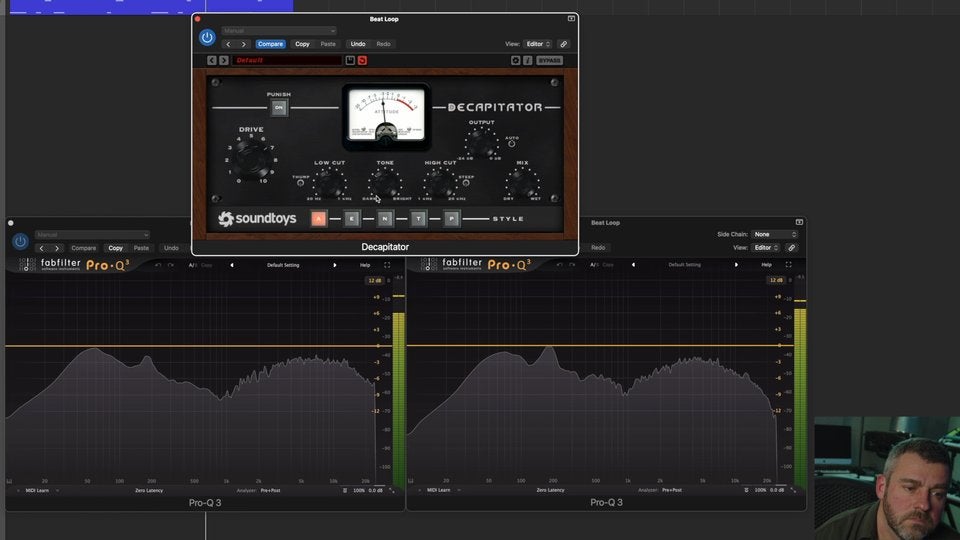This screenshot has width=960, height=540.
Task: Click previous setting arrow in left Pro-Q 3 header
Action: (42, 248)
